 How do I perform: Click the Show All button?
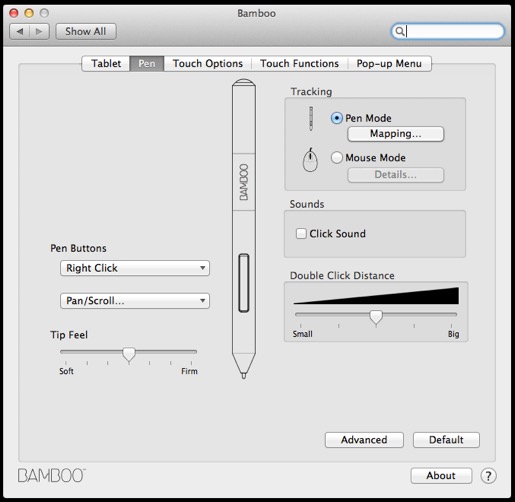86,32
